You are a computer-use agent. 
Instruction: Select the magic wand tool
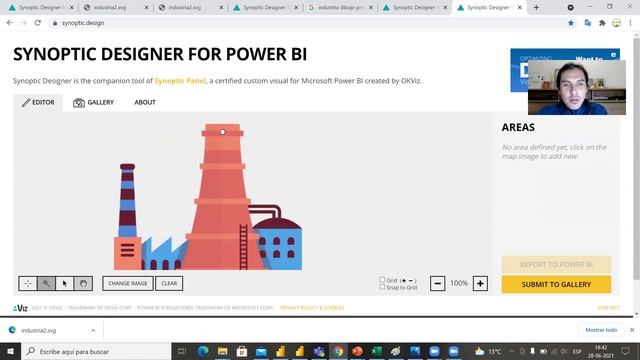tap(46, 283)
